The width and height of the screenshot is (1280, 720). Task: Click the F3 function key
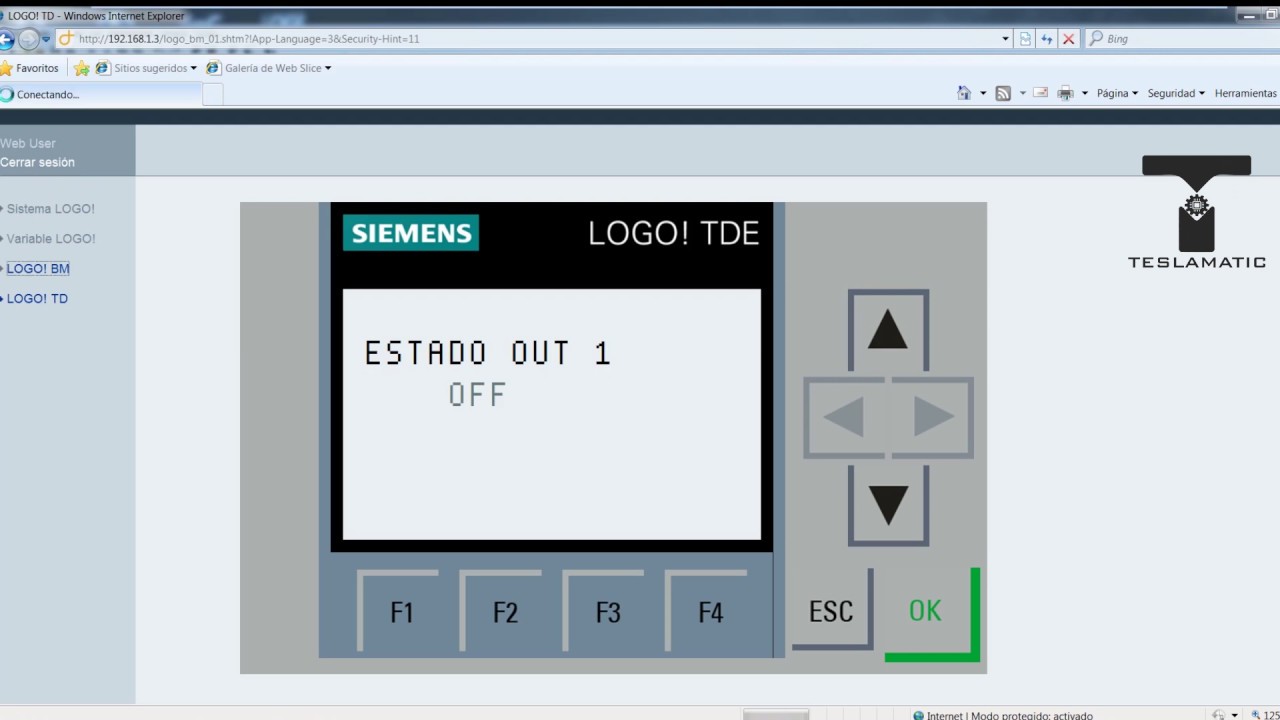click(x=607, y=611)
